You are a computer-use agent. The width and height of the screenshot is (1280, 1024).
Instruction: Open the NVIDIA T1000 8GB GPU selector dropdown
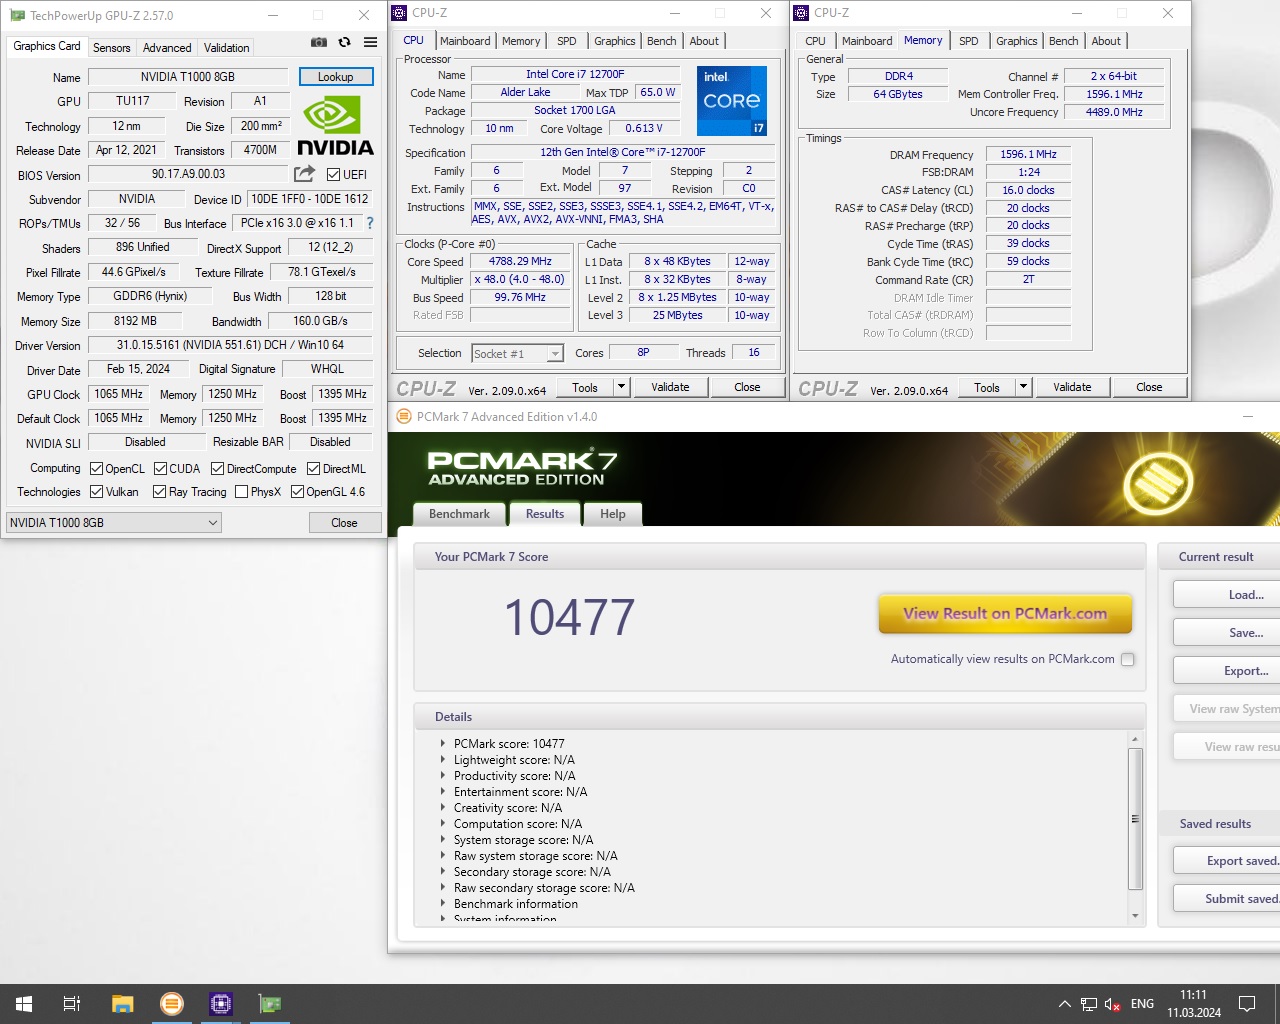click(x=113, y=522)
